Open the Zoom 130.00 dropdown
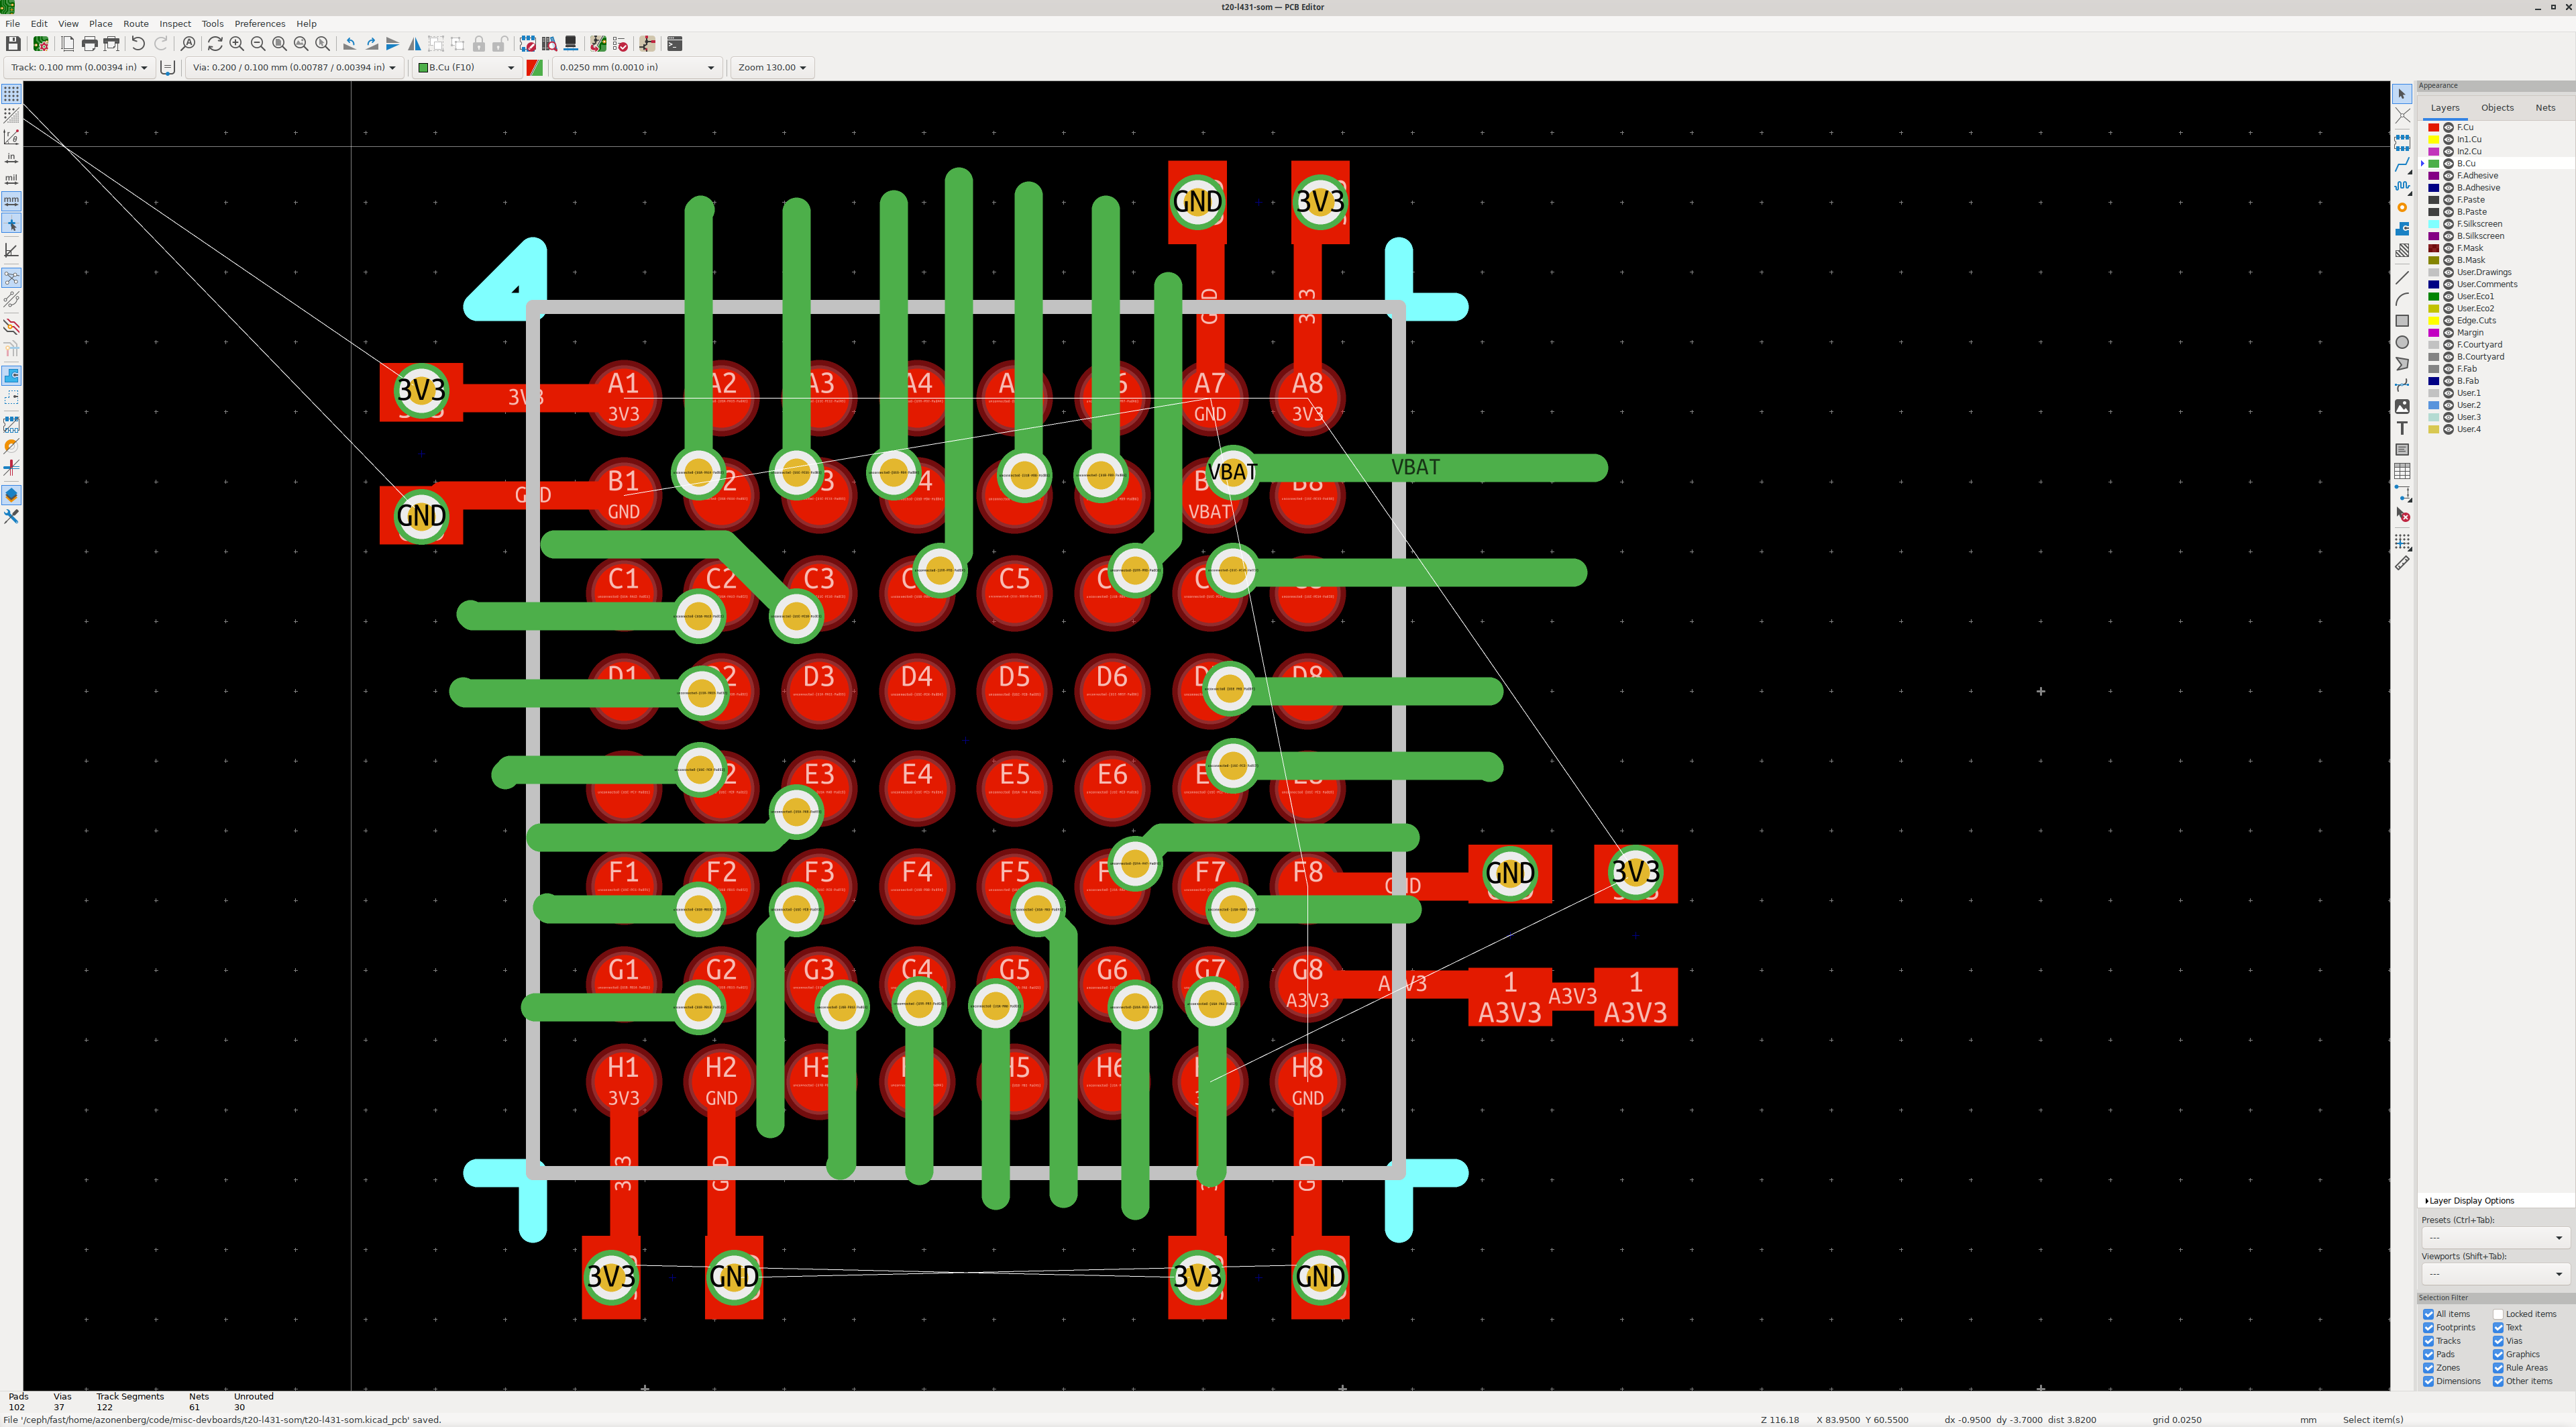The height and width of the screenshot is (1427, 2576). tap(772, 67)
